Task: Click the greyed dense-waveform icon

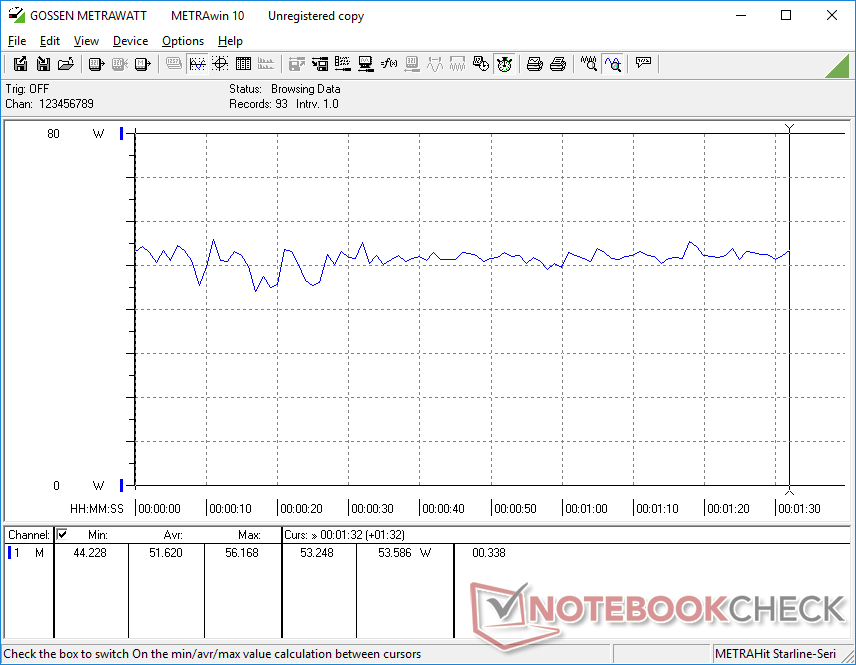Action: point(457,64)
